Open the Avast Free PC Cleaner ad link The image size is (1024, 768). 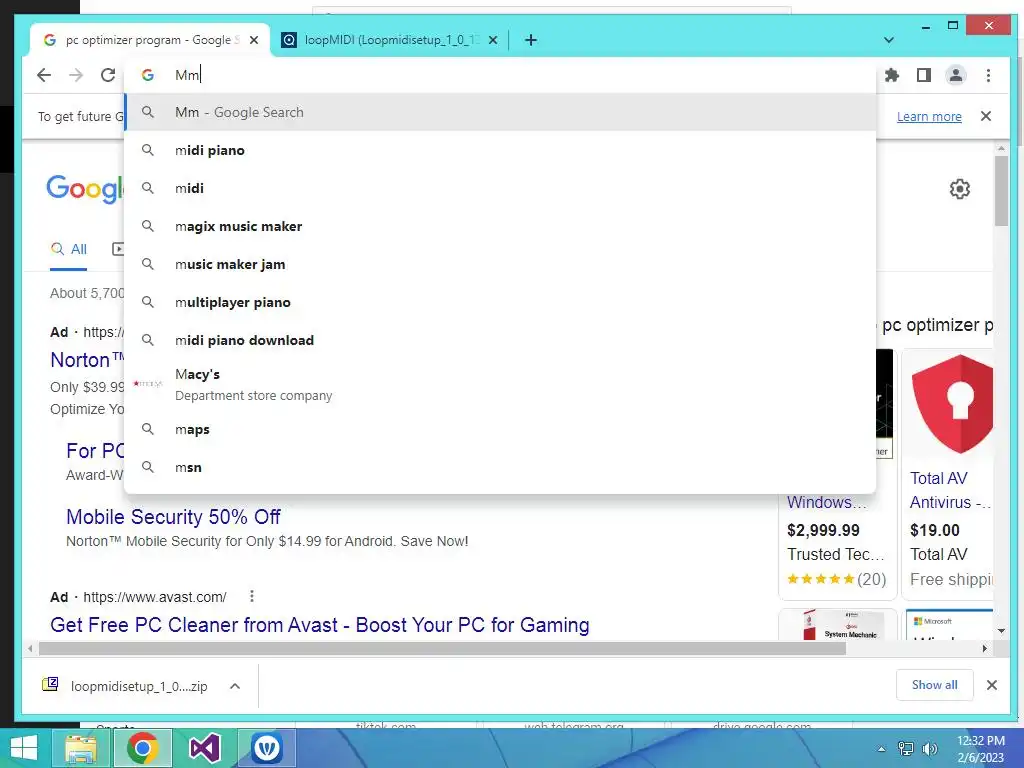point(319,625)
